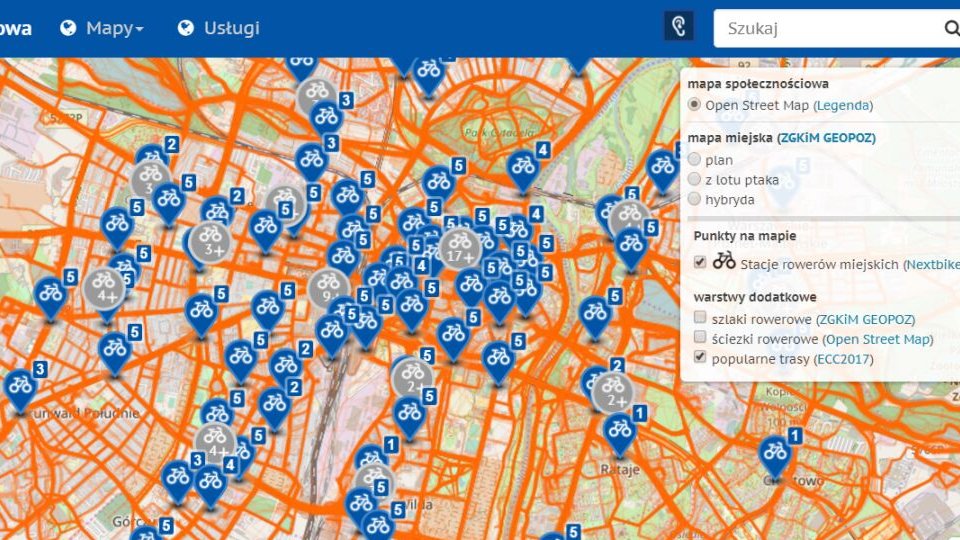Focus the Szukaj search field
Screen dimensions: 960x540
point(825,28)
